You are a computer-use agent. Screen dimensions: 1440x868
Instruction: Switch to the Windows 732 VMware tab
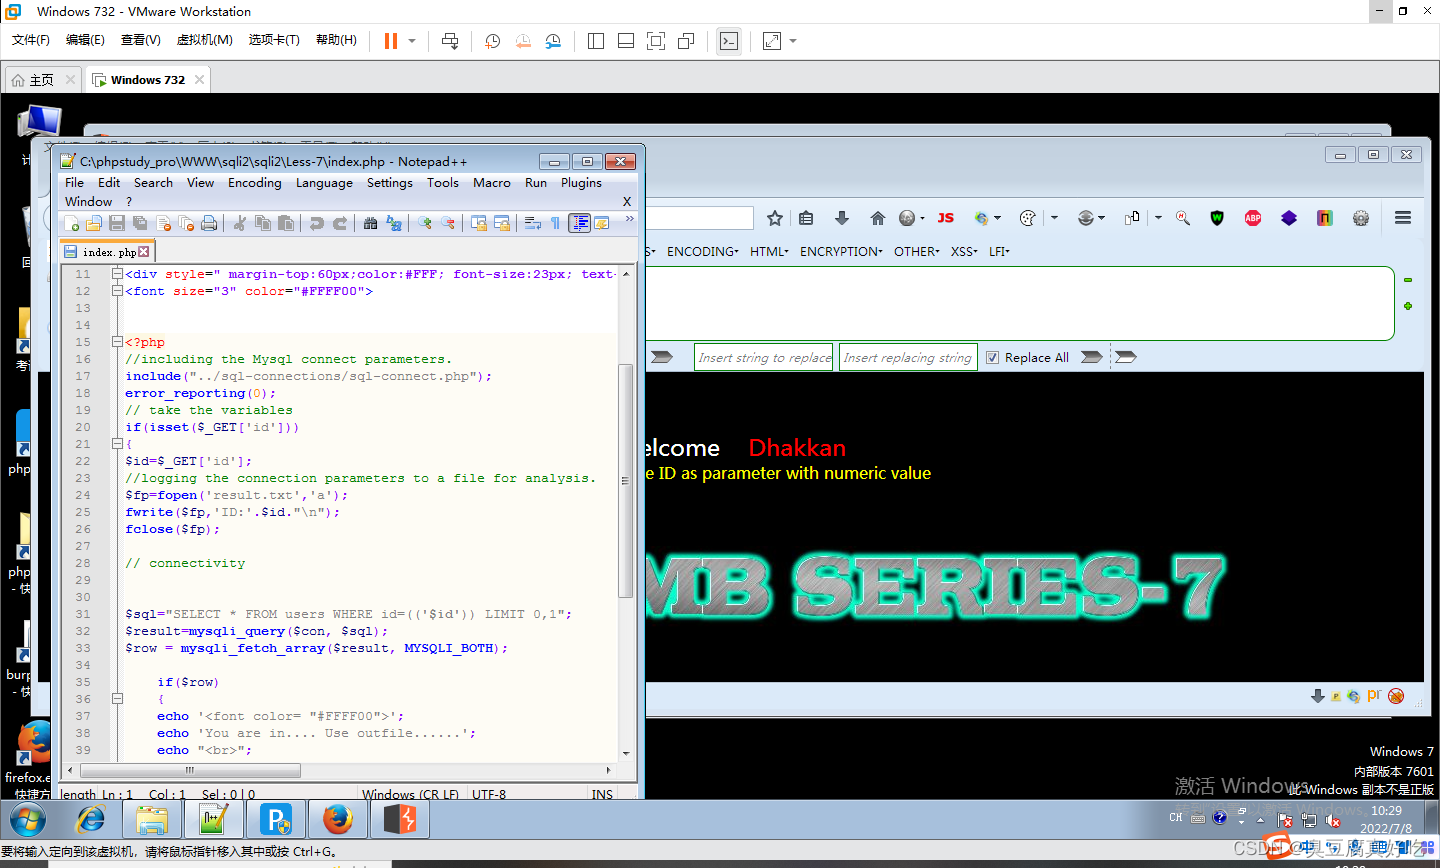146,77
